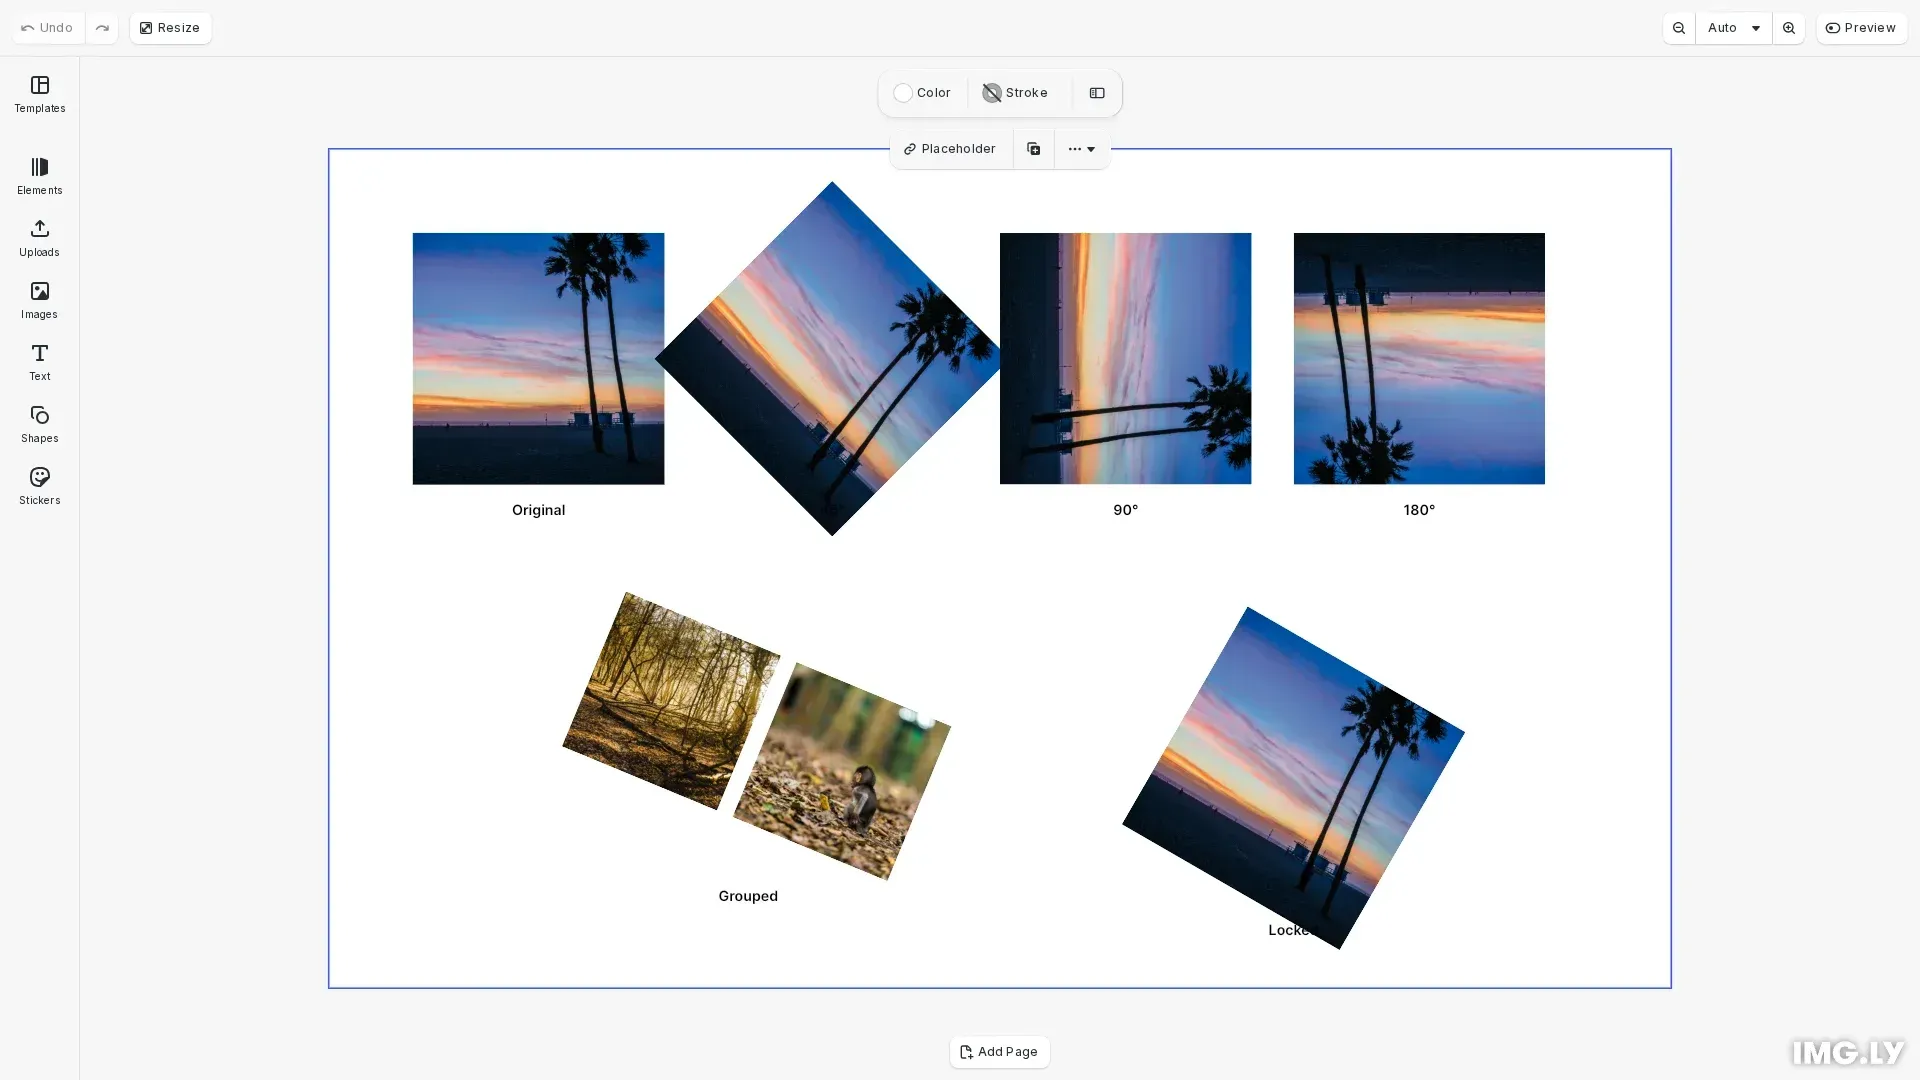Click the Redo arrow
This screenshot has width=1920, height=1080.
click(102, 27)
